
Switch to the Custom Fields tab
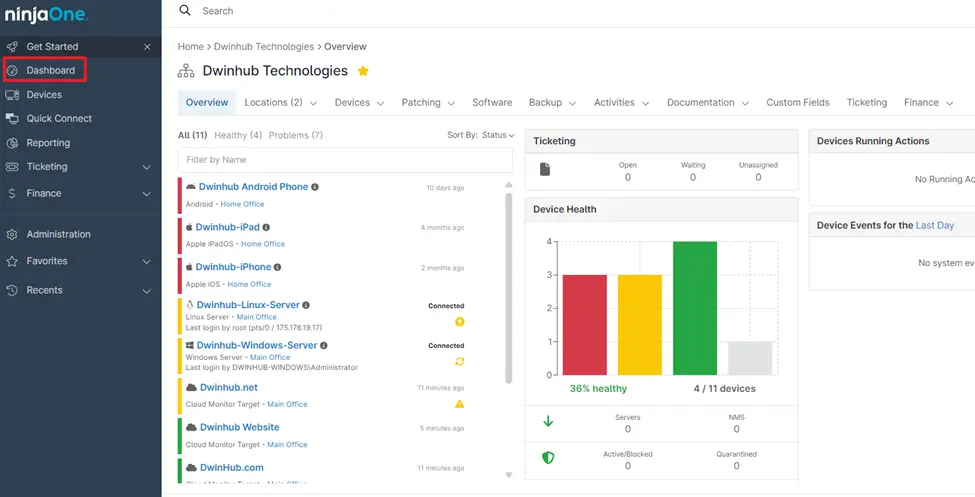click(798, 103)
